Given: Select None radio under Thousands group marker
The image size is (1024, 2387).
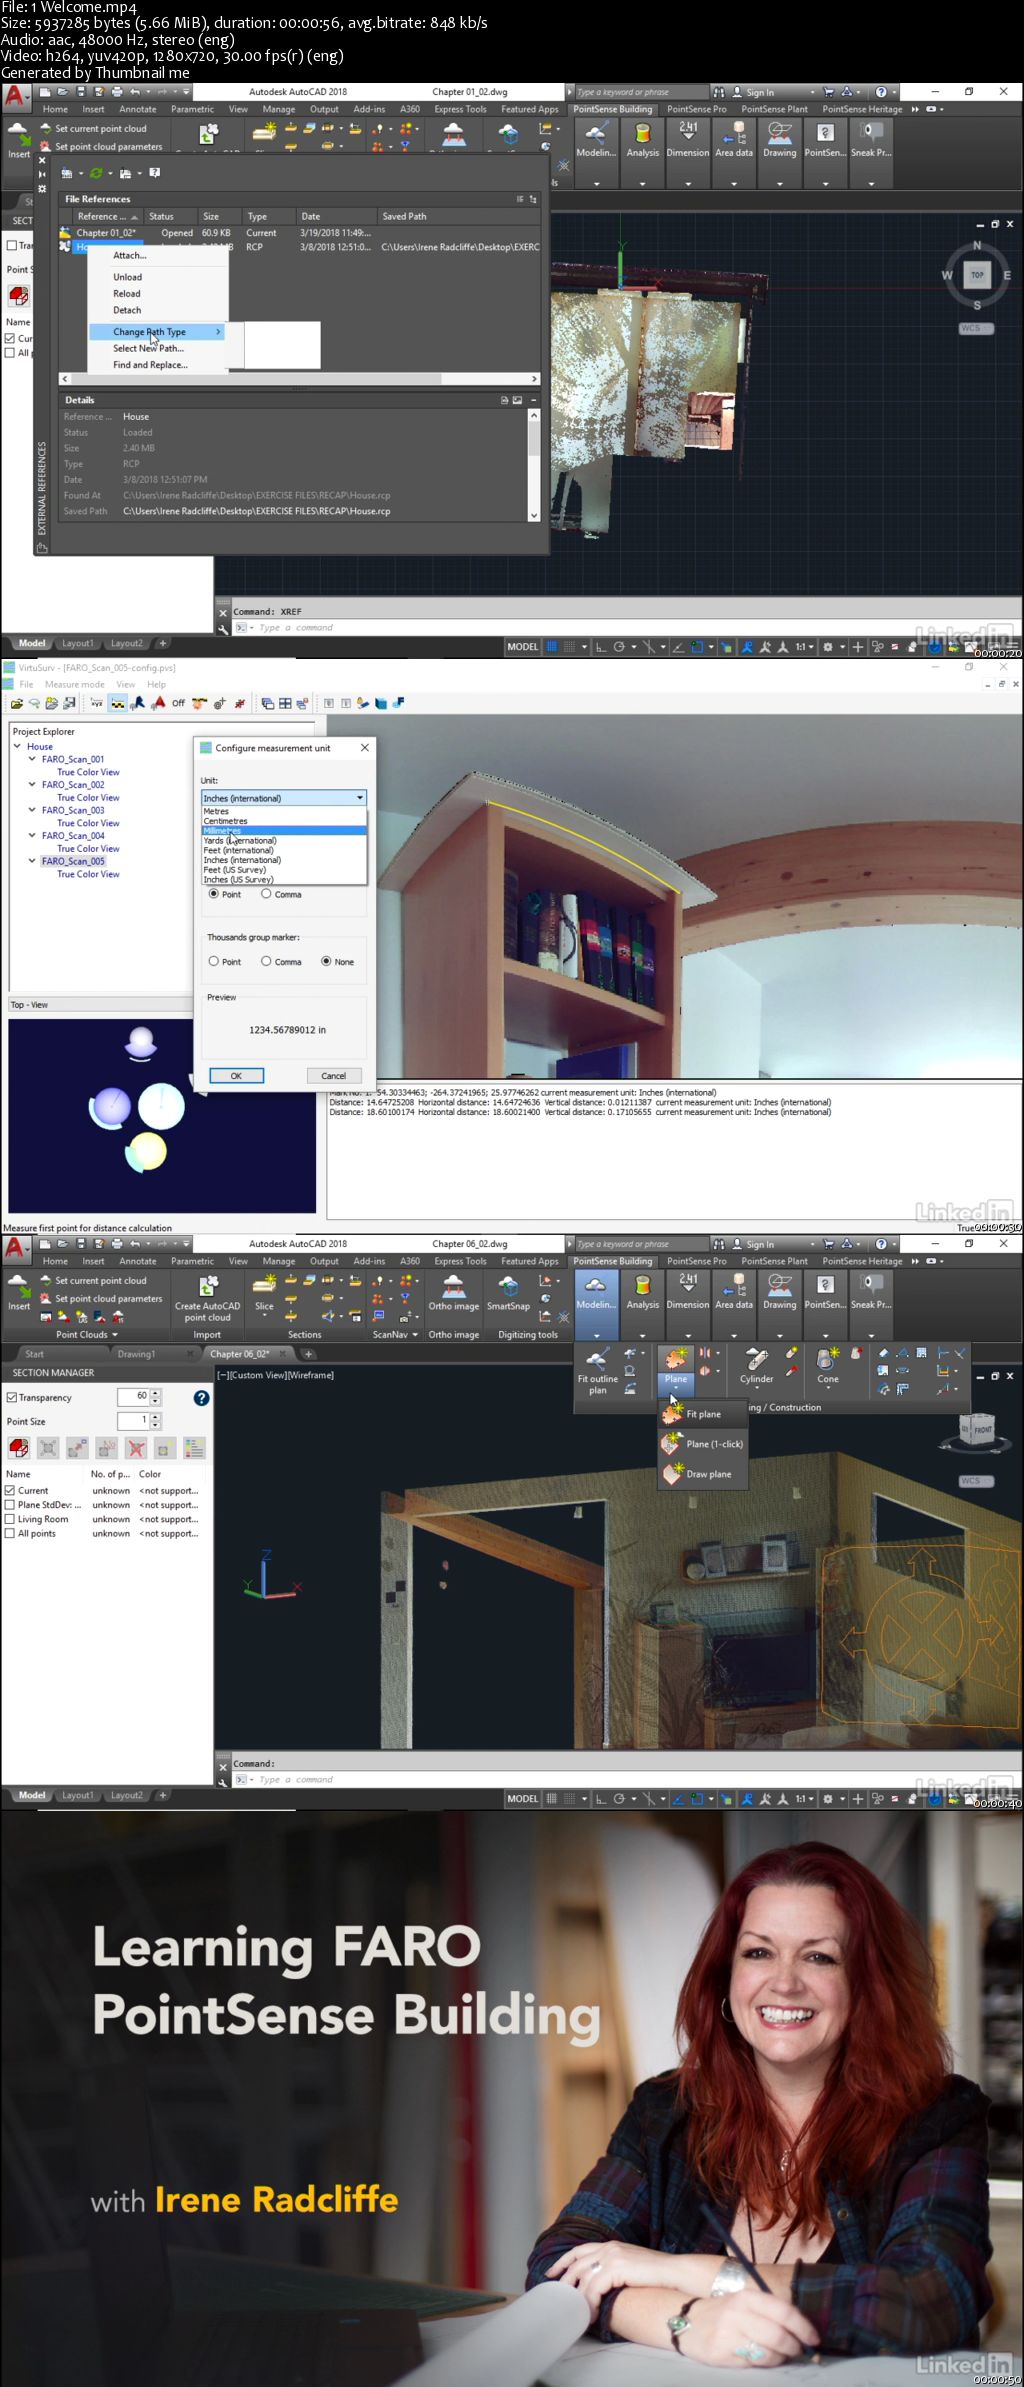Looking at the screenshot, I should (x=326, y=961).
